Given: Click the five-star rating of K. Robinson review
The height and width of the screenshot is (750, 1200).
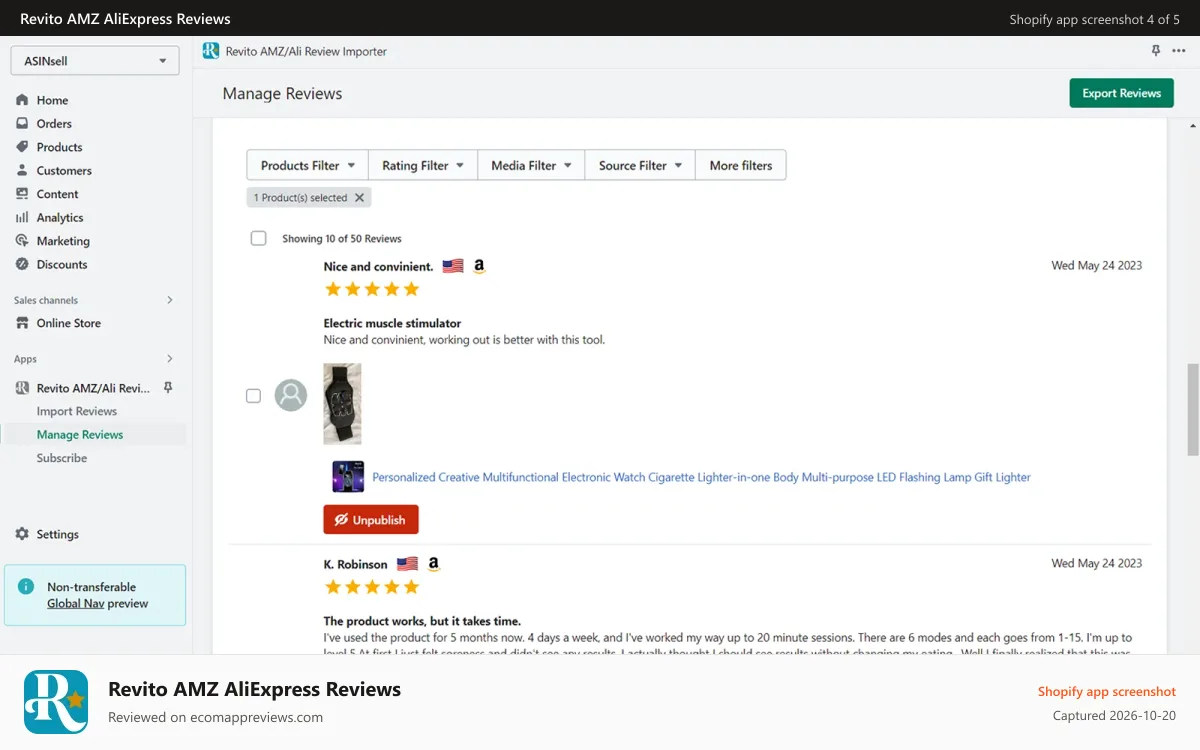Looking at the screenshot, I should (x=372, y=587).
